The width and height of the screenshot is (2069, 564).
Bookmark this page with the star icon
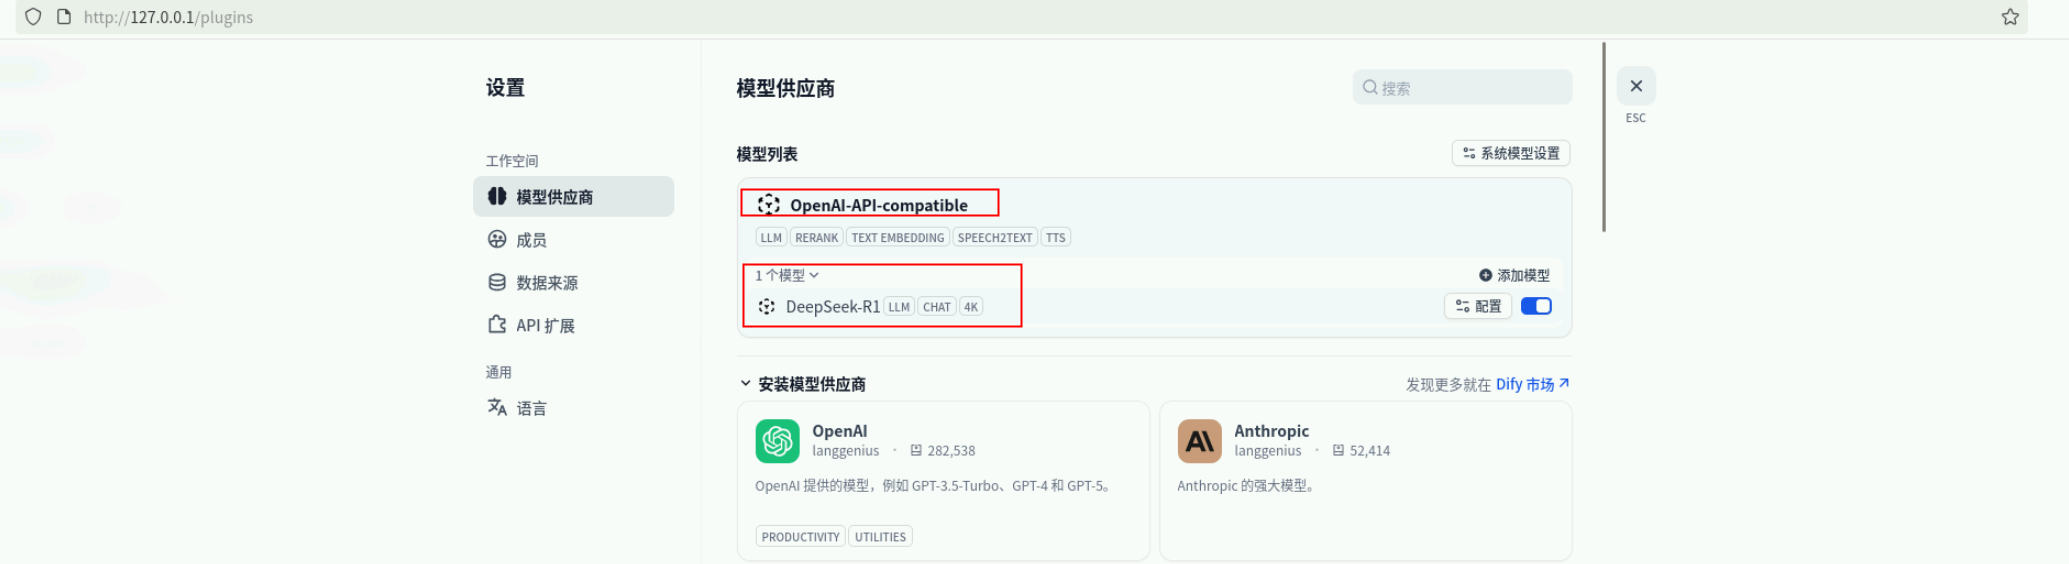(x=2010, y=17)
